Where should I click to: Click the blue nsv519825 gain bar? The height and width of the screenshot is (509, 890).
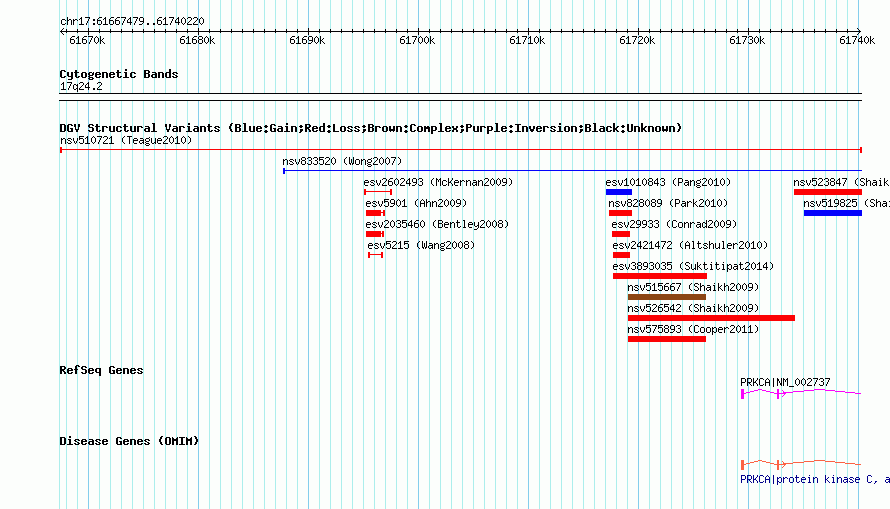point(833,213)
